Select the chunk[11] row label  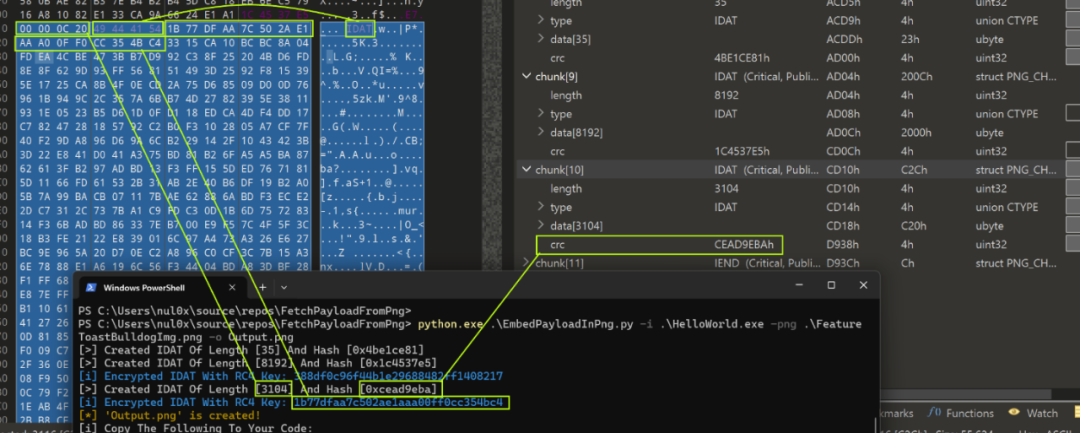point(561,262)
